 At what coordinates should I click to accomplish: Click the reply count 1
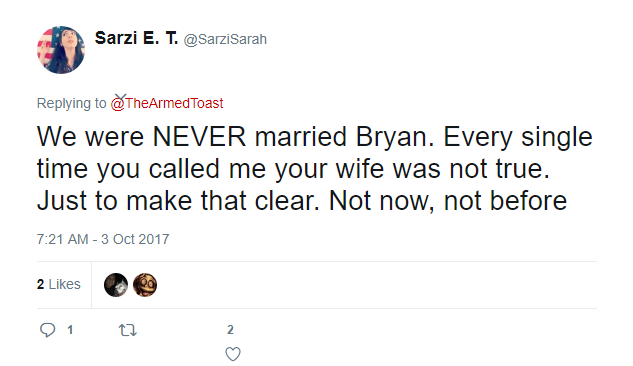pos(70,330)
